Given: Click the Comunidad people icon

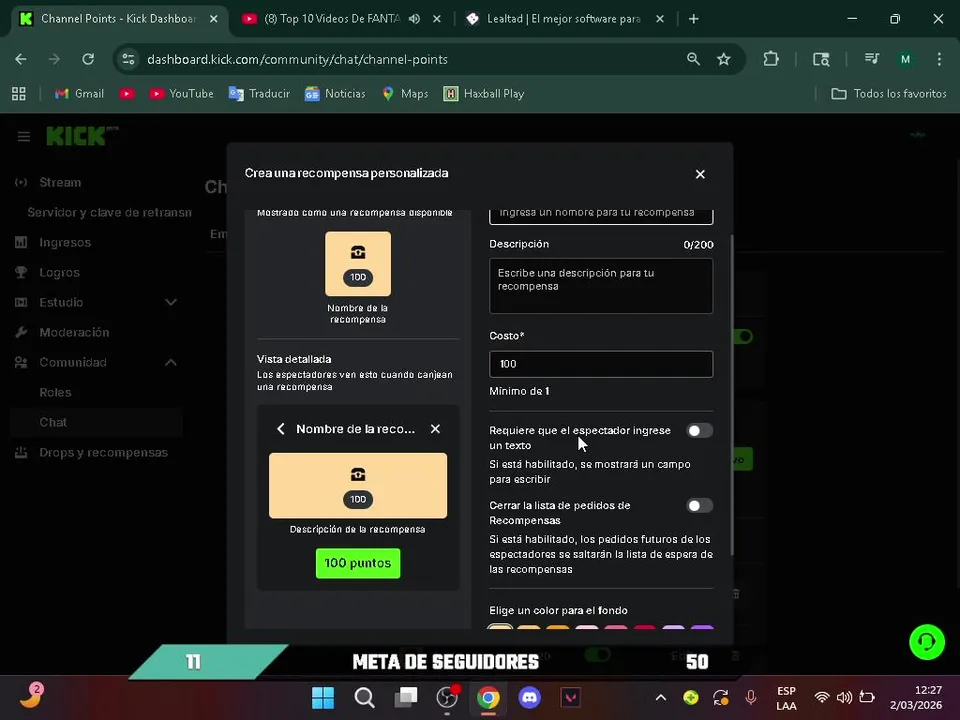Looking at the screenshot, I should (21, 362).
